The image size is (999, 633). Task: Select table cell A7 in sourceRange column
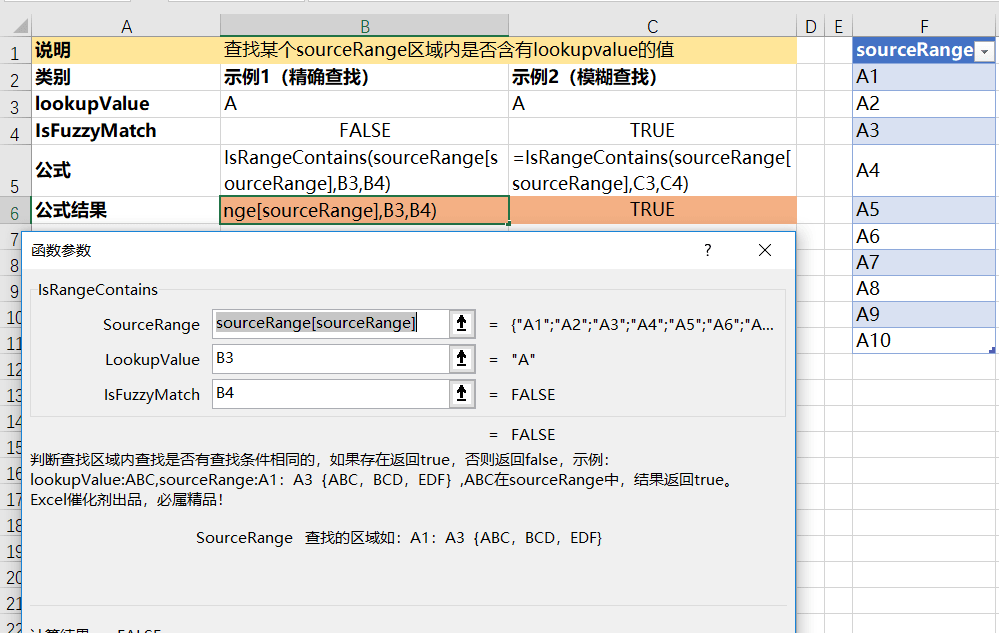pos(924,262)
